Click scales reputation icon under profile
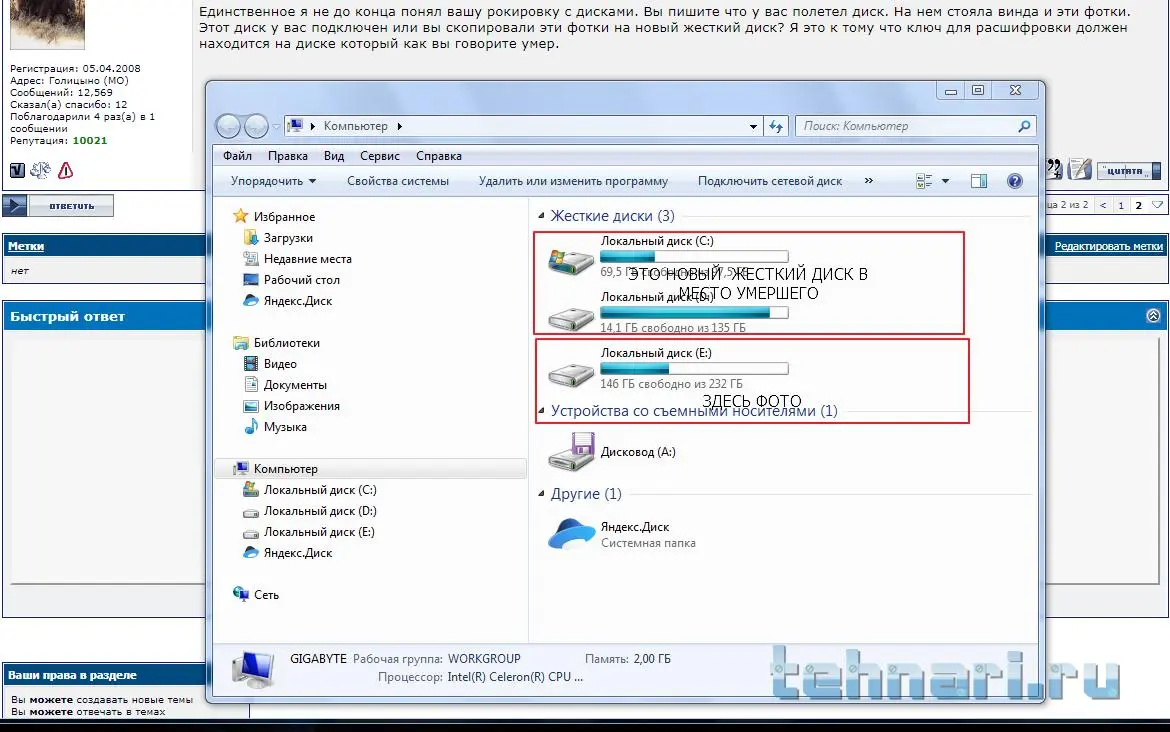1170x732 pixels. (x=40, y=171)
